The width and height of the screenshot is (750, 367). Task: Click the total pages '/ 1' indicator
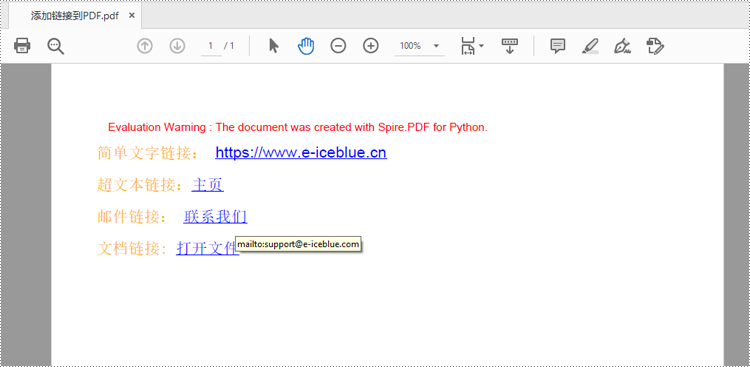coord(229,46)
